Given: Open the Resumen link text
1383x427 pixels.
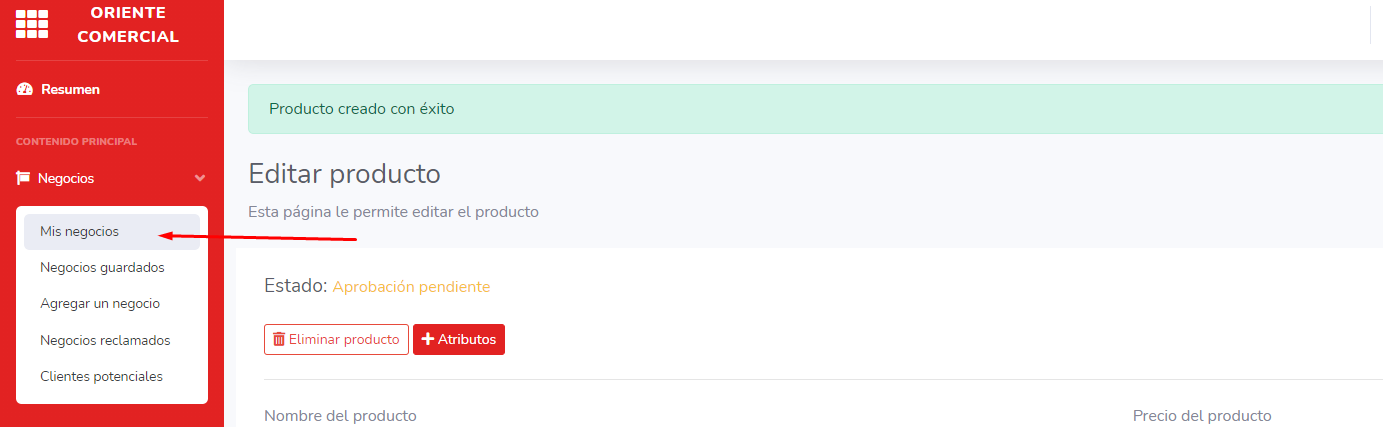Looking at the screenshot, I should [x=70, y=90].
